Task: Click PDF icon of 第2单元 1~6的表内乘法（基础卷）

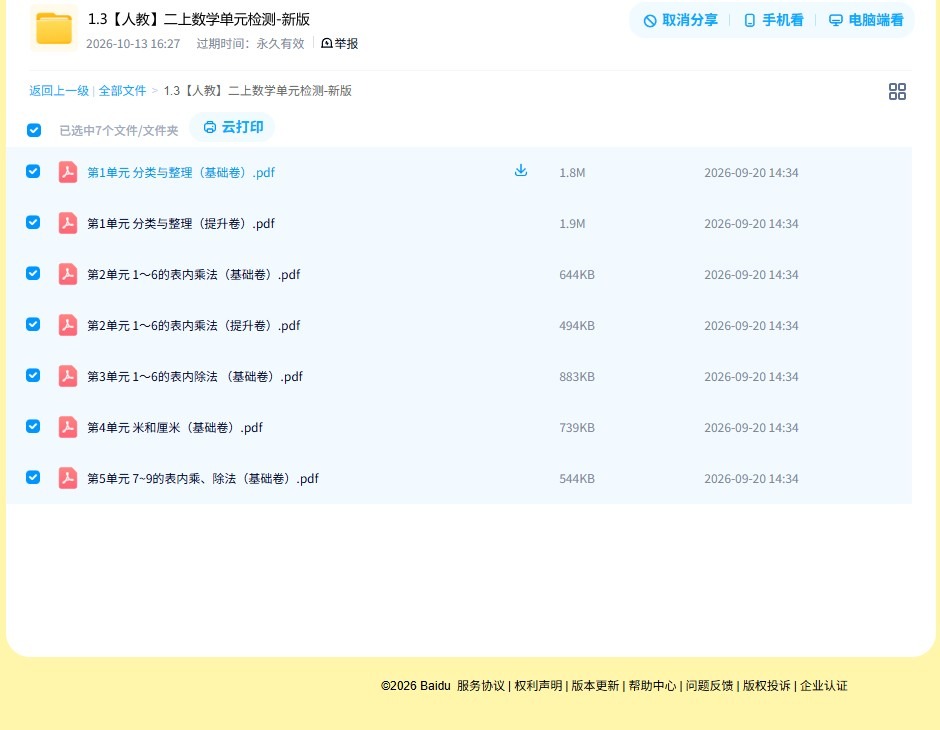Action: (68, 274)
